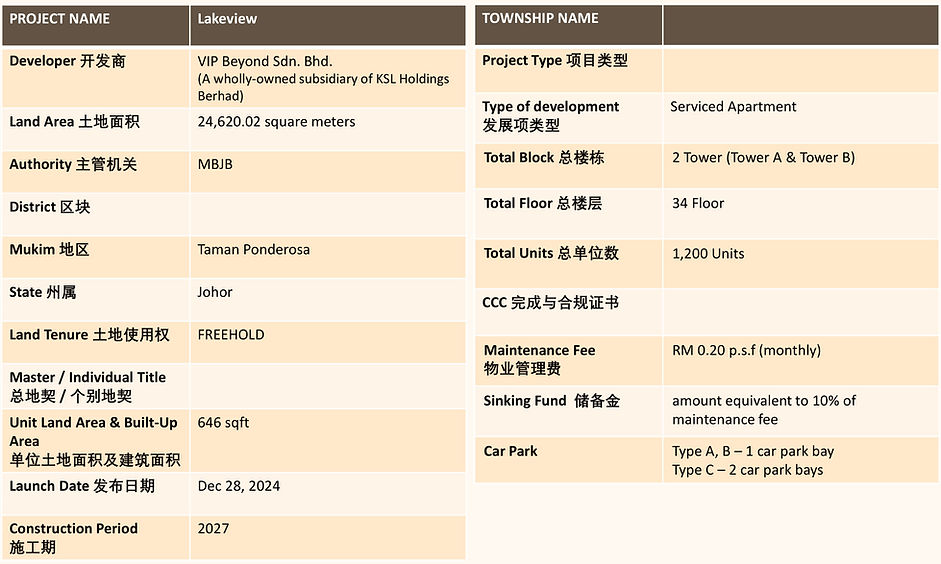Select the 'Developer 开发商' label
Image resolution: width=941 pixels, height=564 pixels.
click(x=67, y=61)
